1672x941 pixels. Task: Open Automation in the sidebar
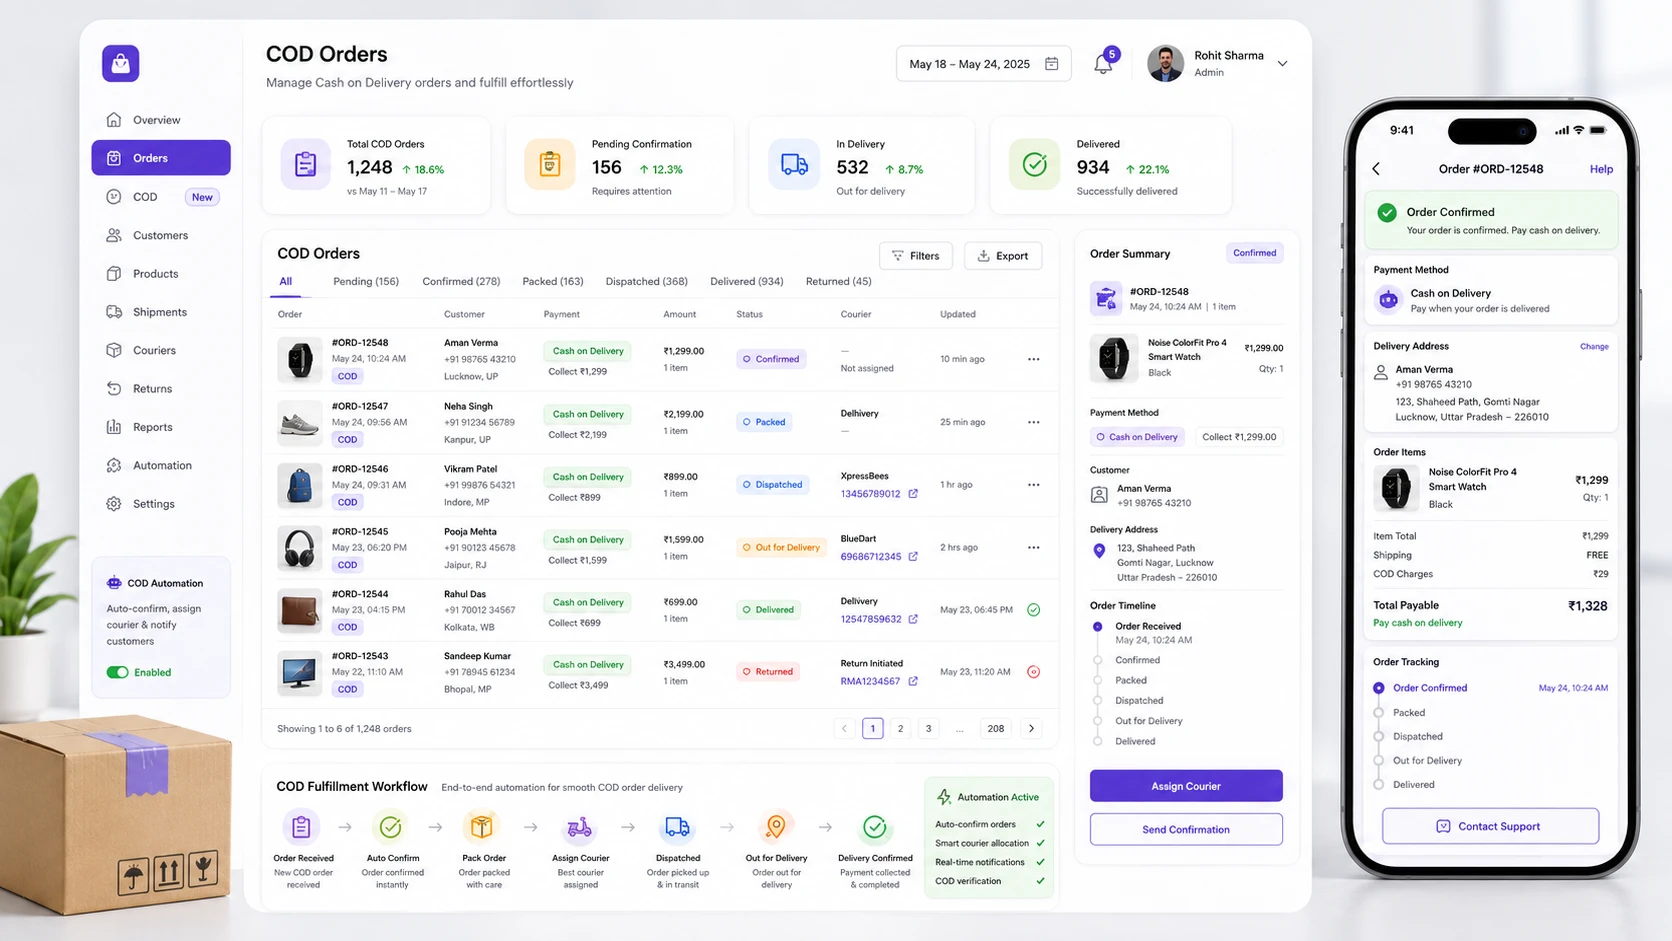click(161, 465)
